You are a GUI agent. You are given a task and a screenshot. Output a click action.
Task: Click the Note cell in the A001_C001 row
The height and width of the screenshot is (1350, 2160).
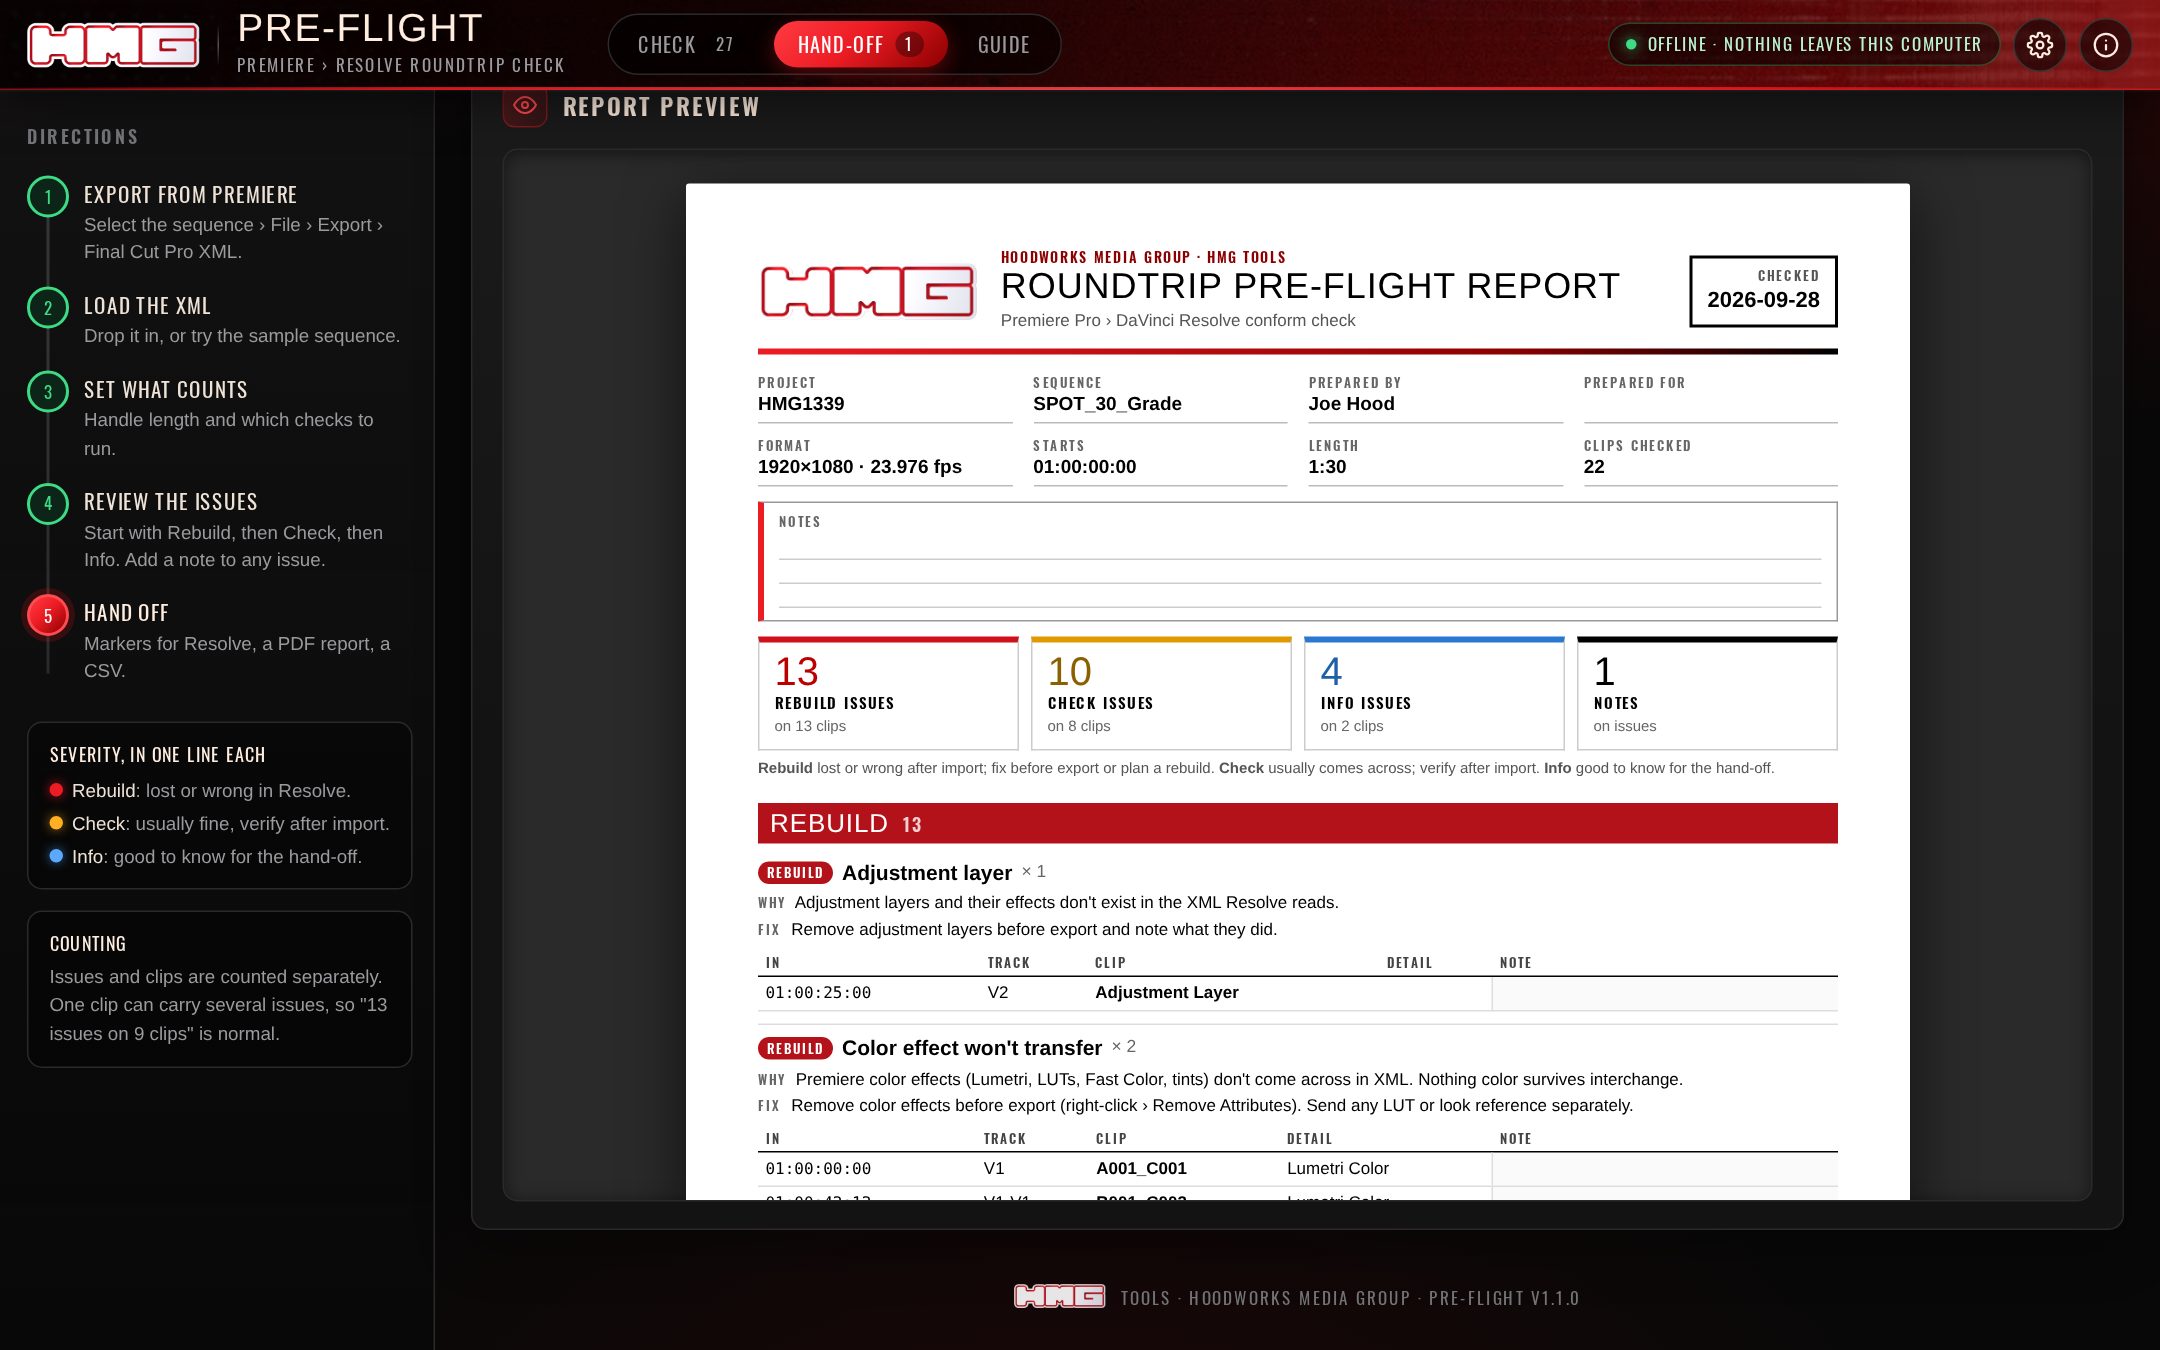[x=1664, y=1169]
